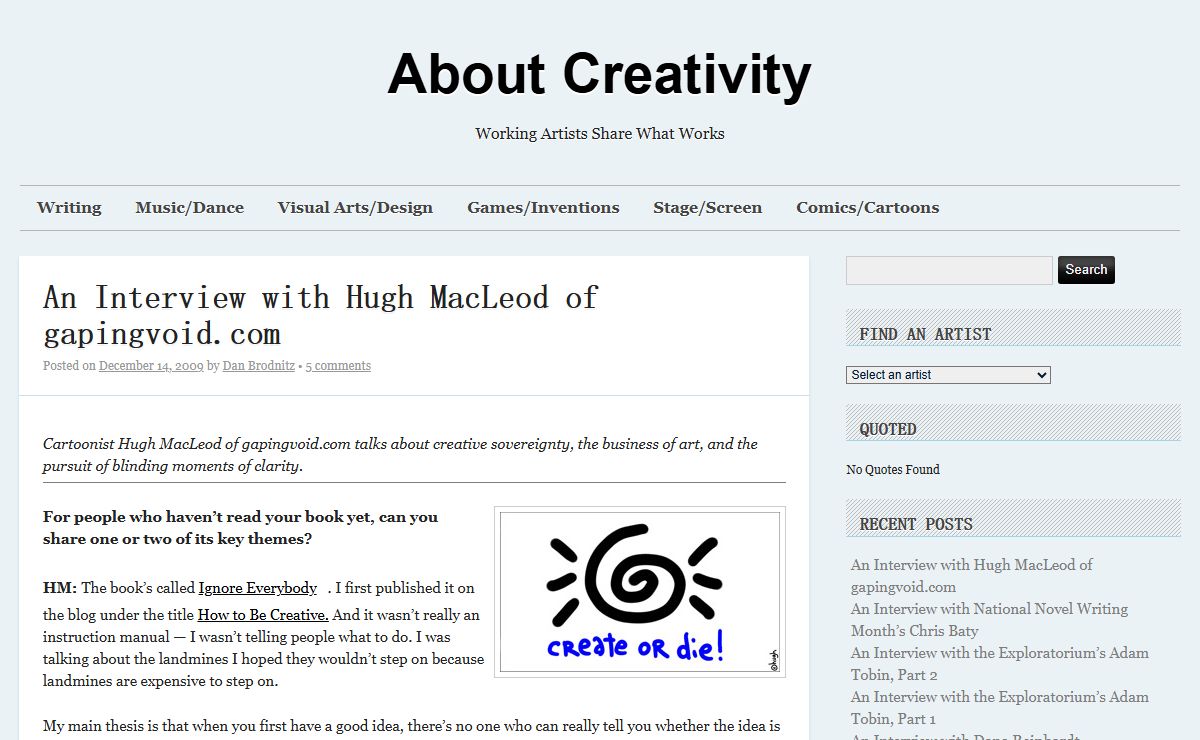This screenshot has width=1200, height=740.
Task: Open recent post about Hugh MacLeod interview
Action: (972, 576)
